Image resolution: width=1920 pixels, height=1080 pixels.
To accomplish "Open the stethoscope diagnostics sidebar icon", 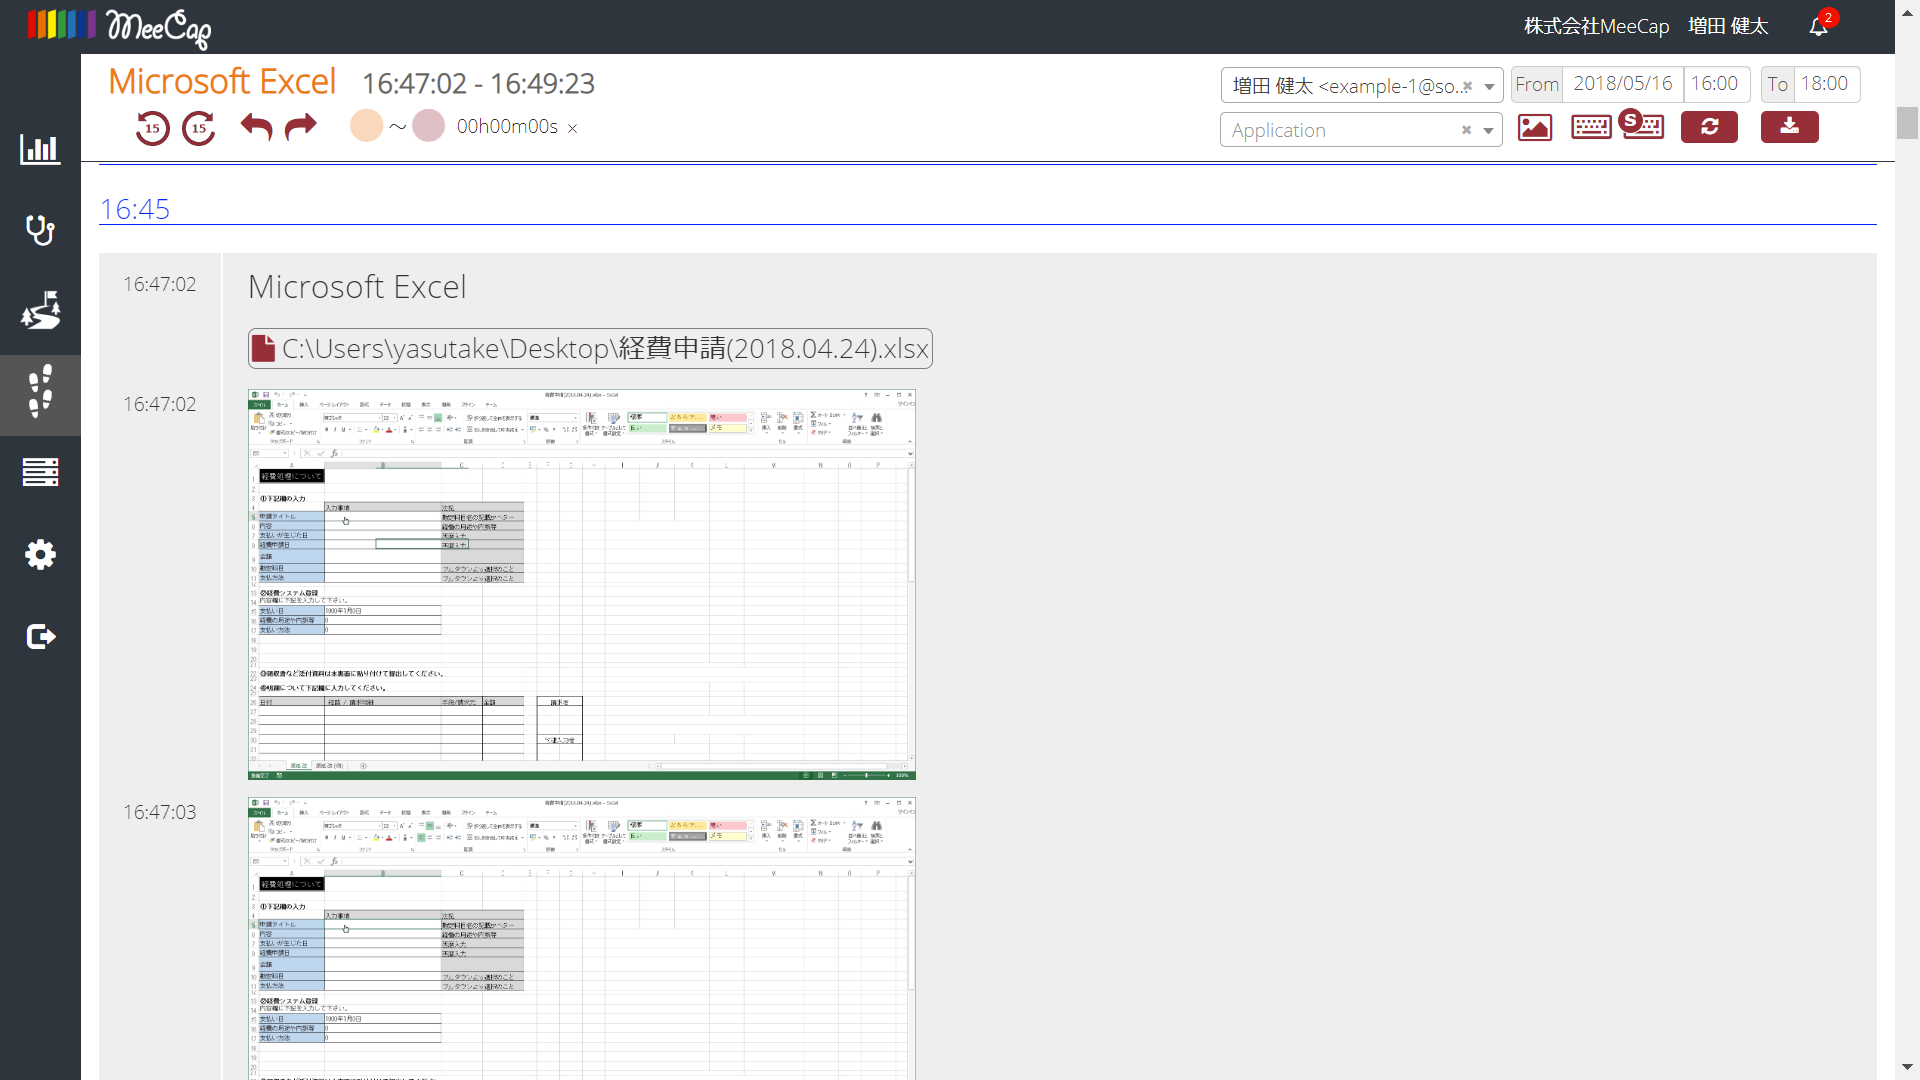I will coord(40,230).
